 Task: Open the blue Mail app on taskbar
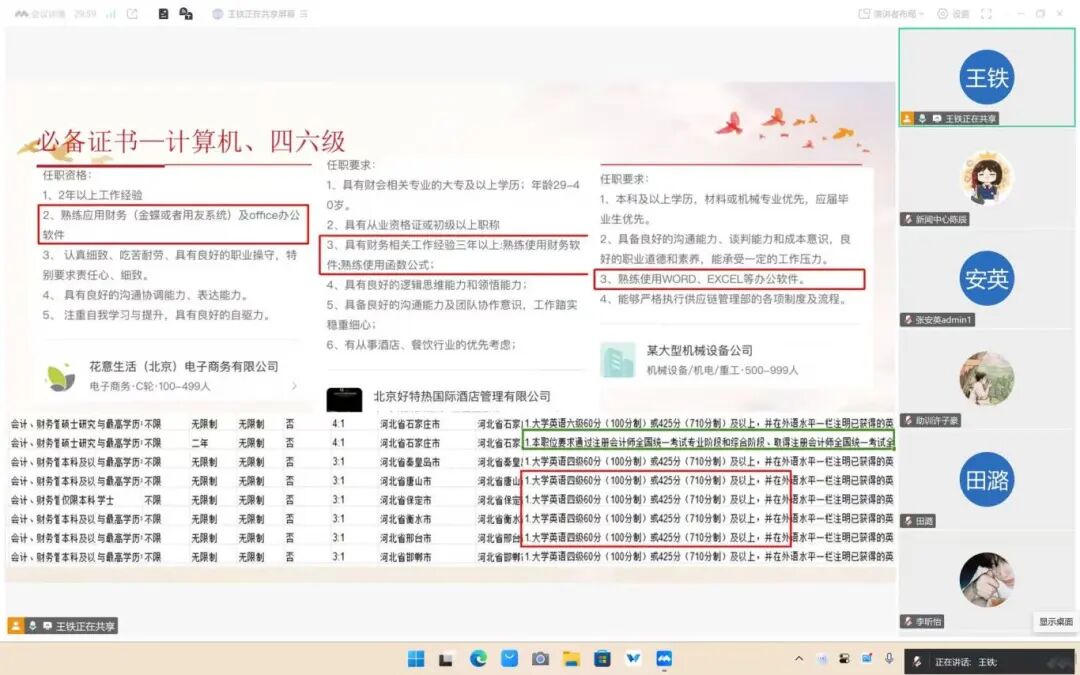509,659
